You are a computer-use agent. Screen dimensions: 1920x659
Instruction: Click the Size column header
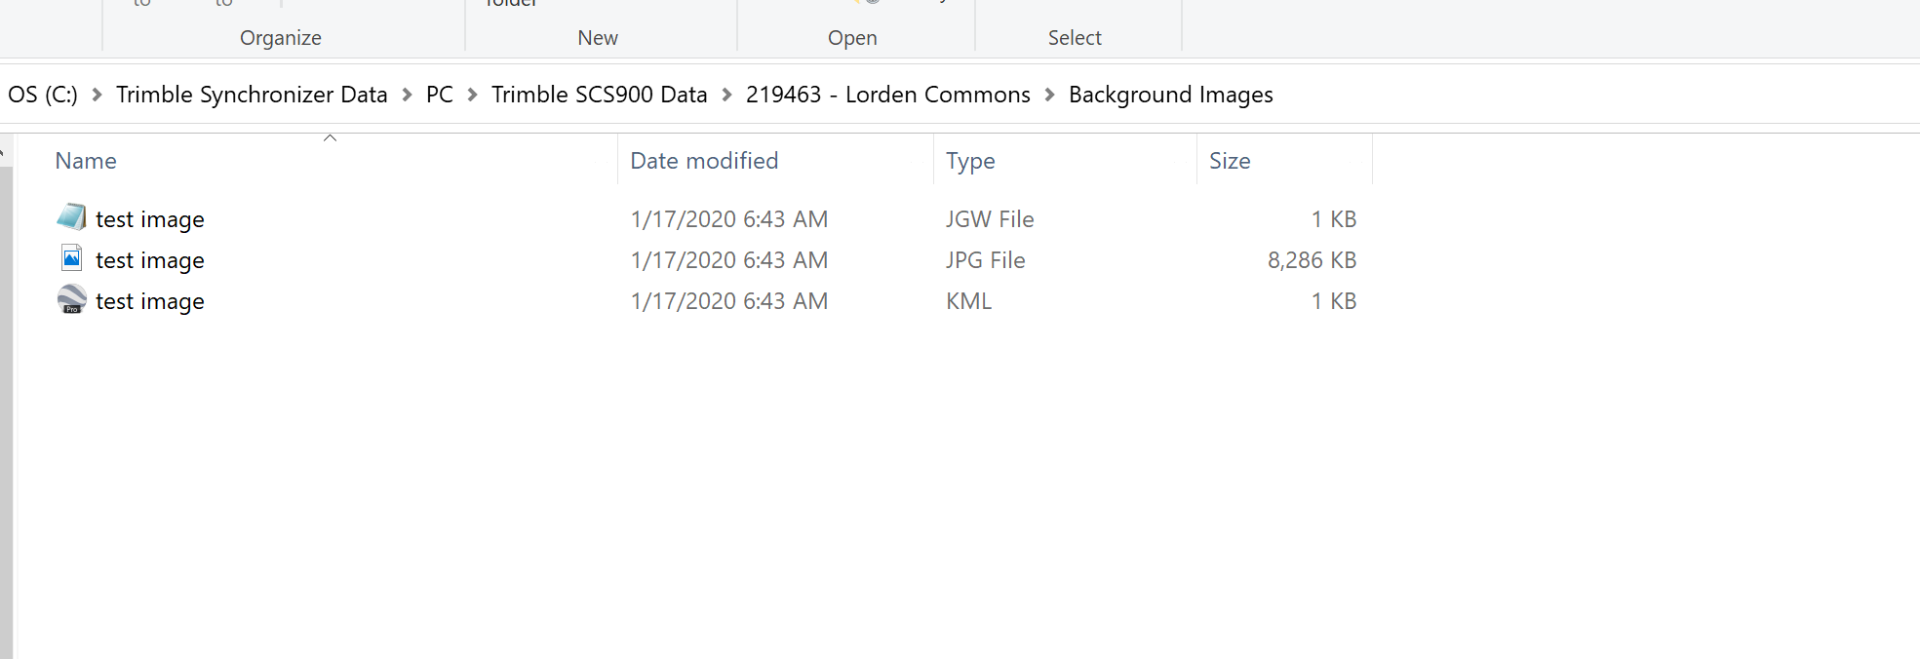click(x=1229, y=160)
